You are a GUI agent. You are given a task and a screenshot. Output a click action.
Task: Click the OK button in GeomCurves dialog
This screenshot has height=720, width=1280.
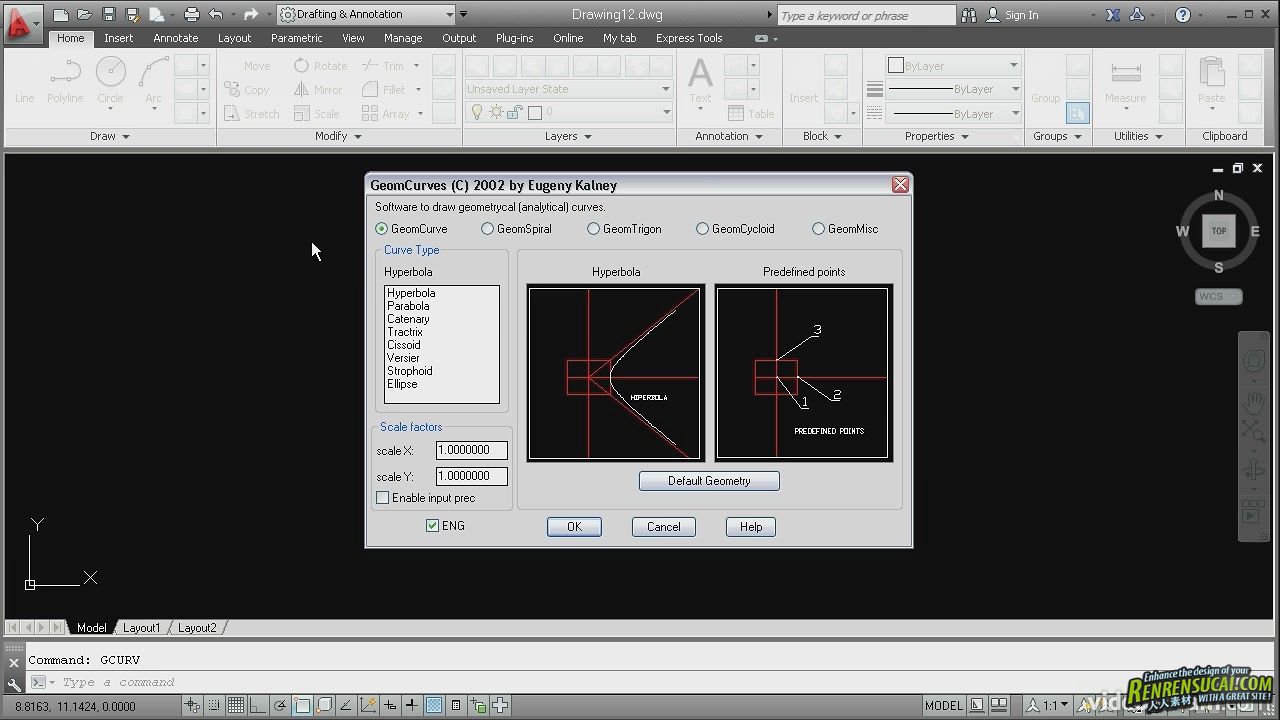click(574, 527)
